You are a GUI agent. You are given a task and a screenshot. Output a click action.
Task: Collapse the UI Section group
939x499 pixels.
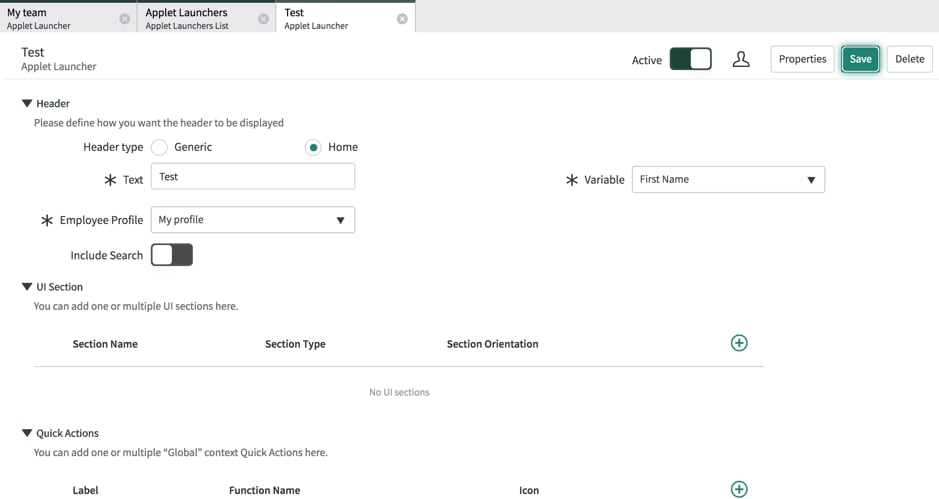(x=27, y=287)
